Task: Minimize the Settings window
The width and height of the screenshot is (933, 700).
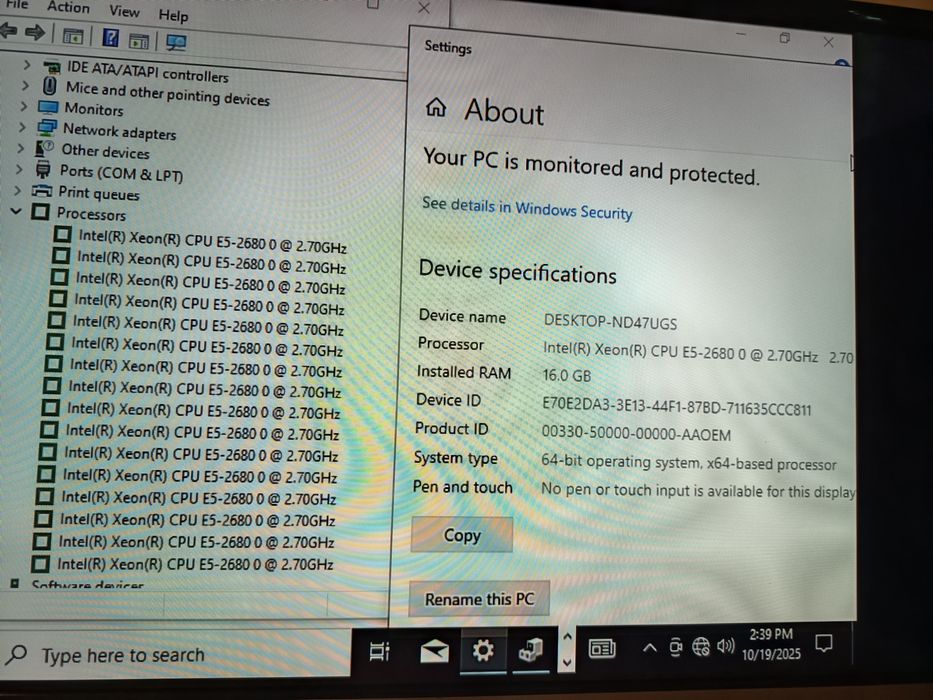Action: [741, 35]
